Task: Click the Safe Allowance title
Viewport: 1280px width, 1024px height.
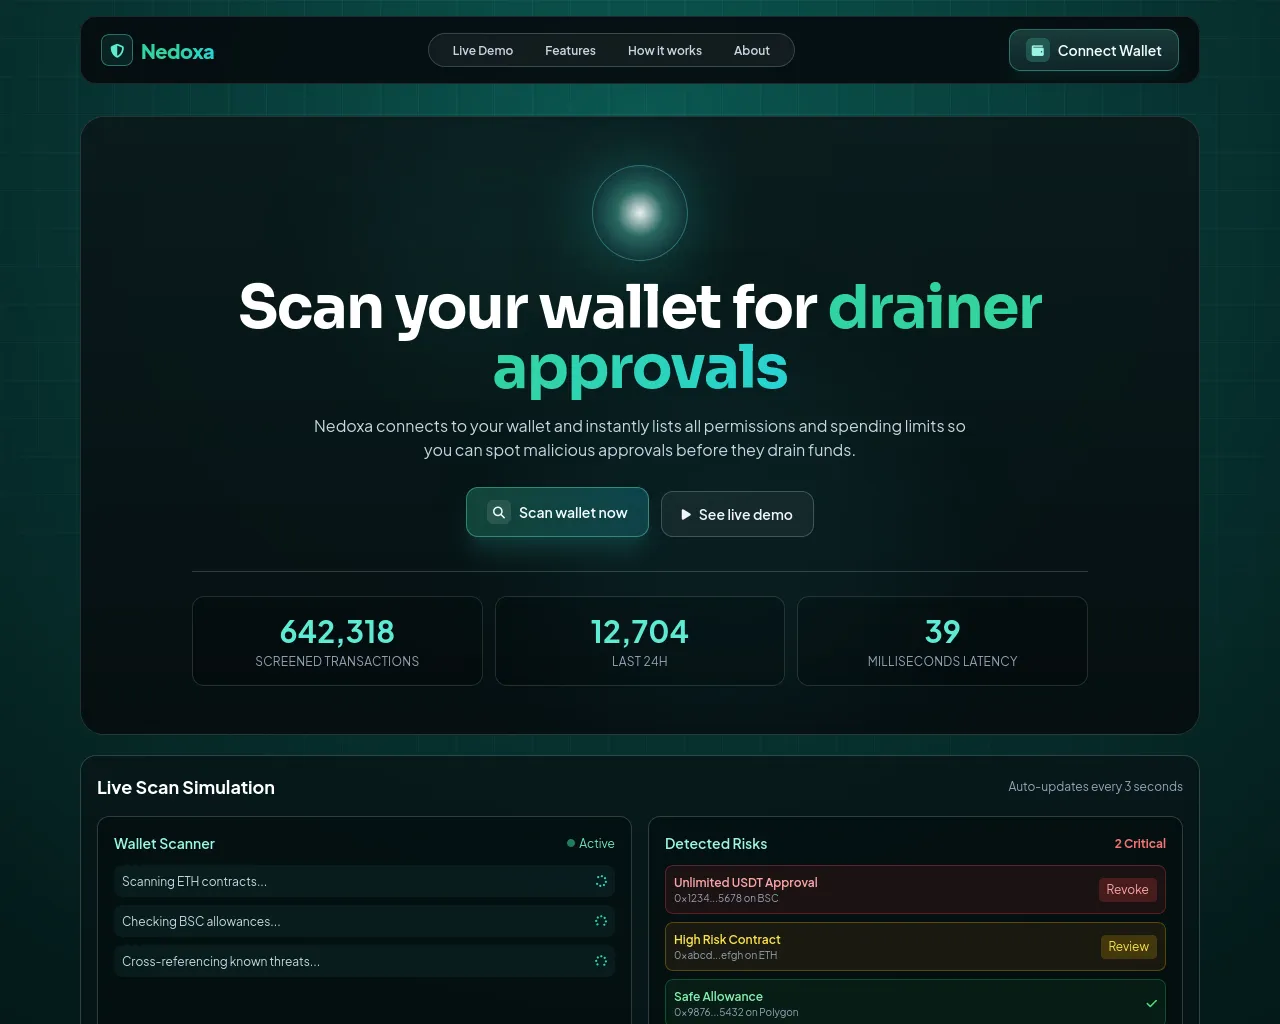Action: coord(718,996)
